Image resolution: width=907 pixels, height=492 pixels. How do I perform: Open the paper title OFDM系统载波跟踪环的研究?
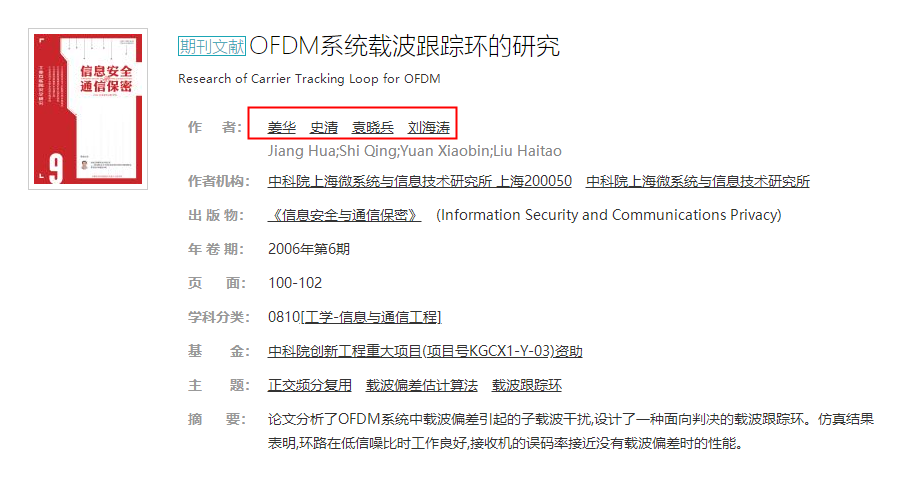[x=404, y=46]
